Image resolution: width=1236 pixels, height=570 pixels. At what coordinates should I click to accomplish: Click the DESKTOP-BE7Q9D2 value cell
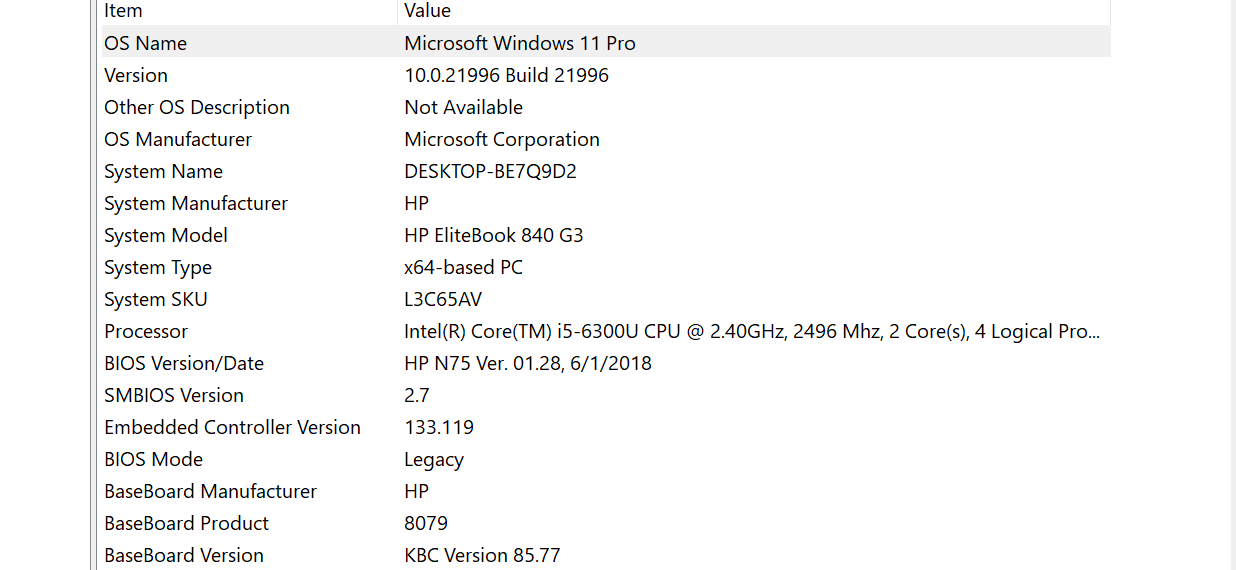(x=490, y=171)
